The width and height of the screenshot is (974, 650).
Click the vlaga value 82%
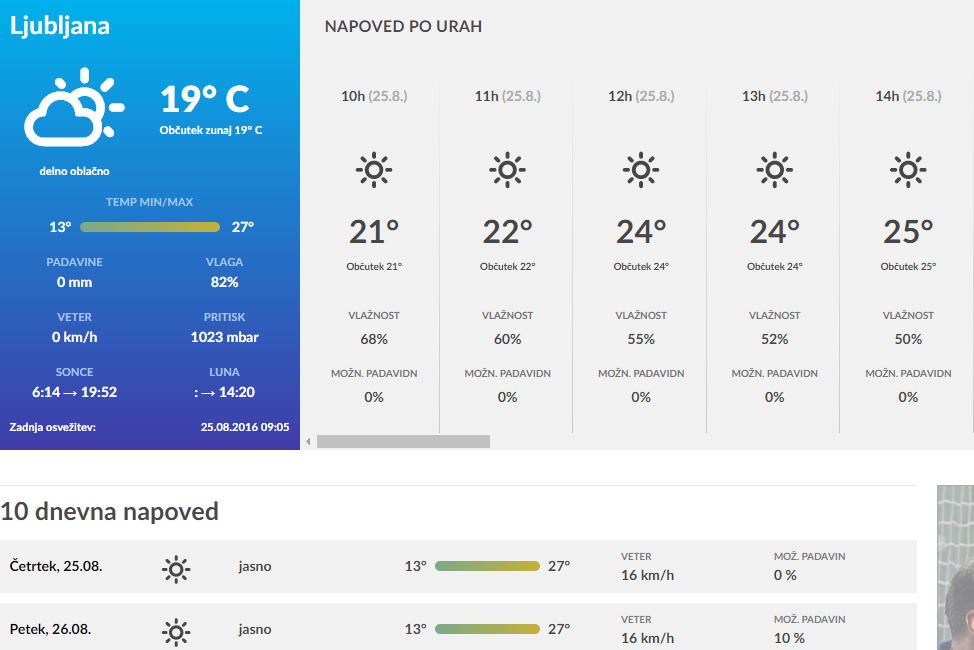[224, 282]
